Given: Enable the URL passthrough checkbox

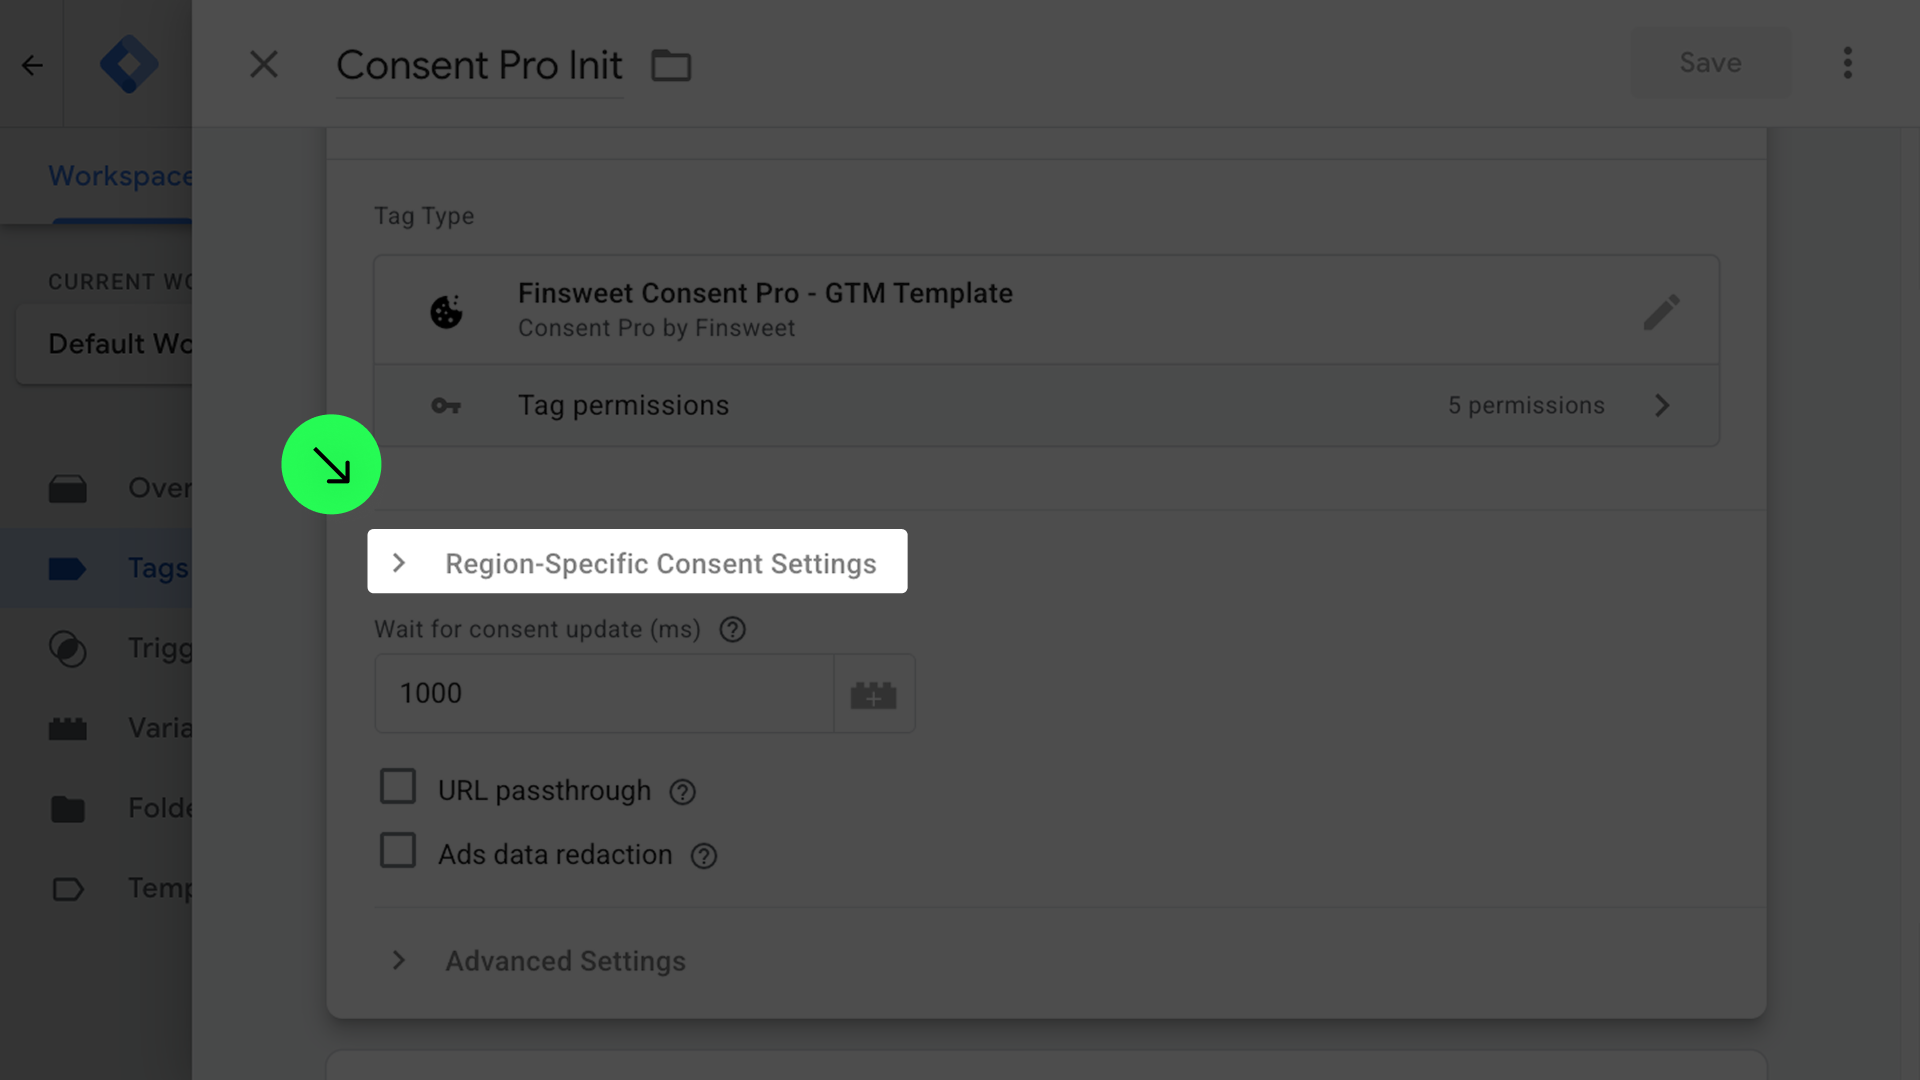Looking at the screenshot, I should (x=398, y=787).
